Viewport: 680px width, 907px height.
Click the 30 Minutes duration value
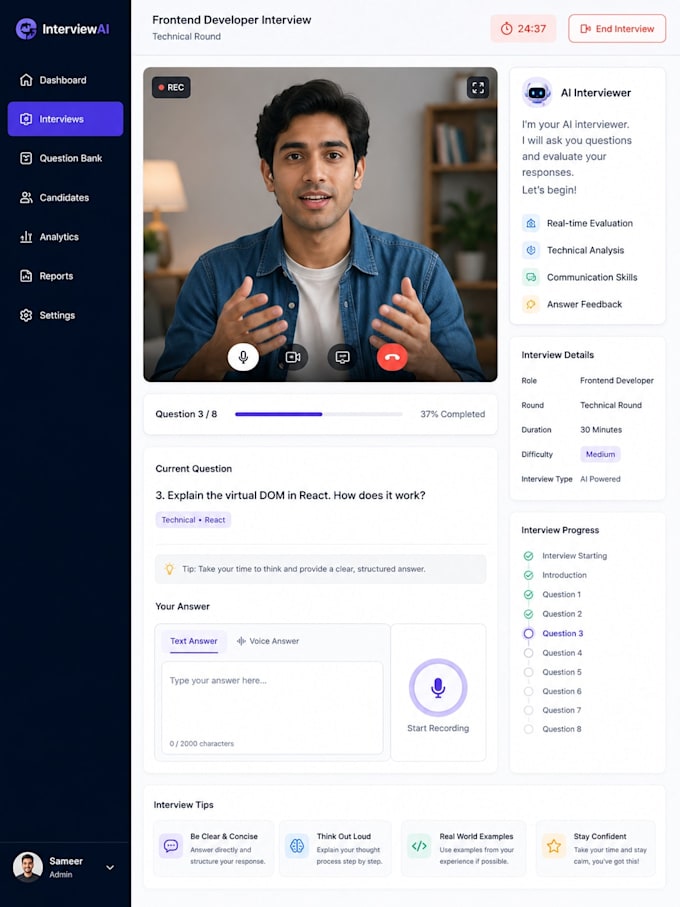[601, 430]
